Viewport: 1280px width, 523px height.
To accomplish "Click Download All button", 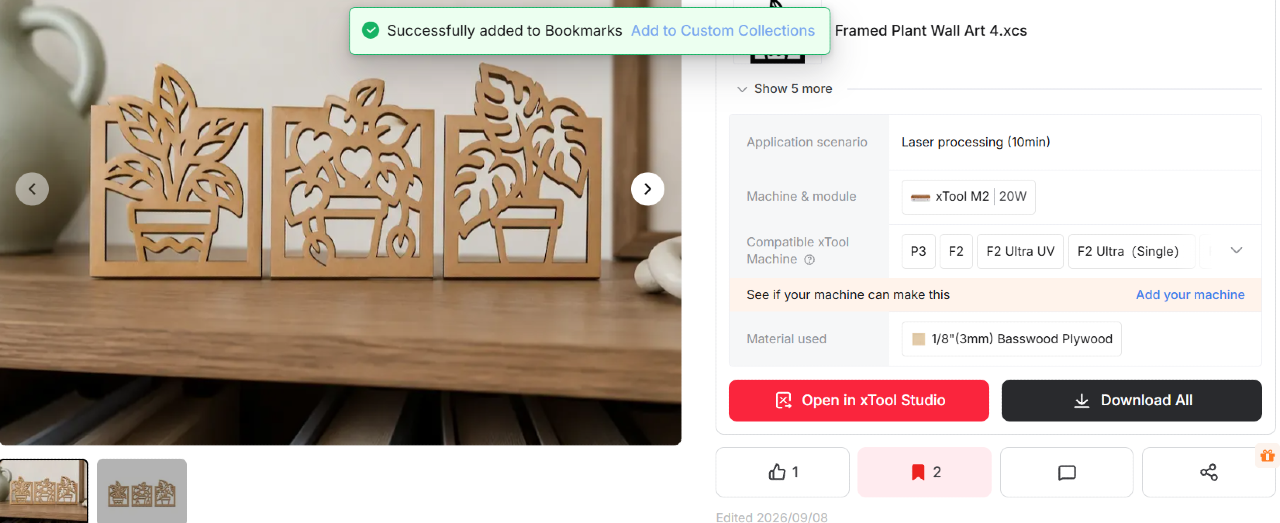I will pos(1132,400).
